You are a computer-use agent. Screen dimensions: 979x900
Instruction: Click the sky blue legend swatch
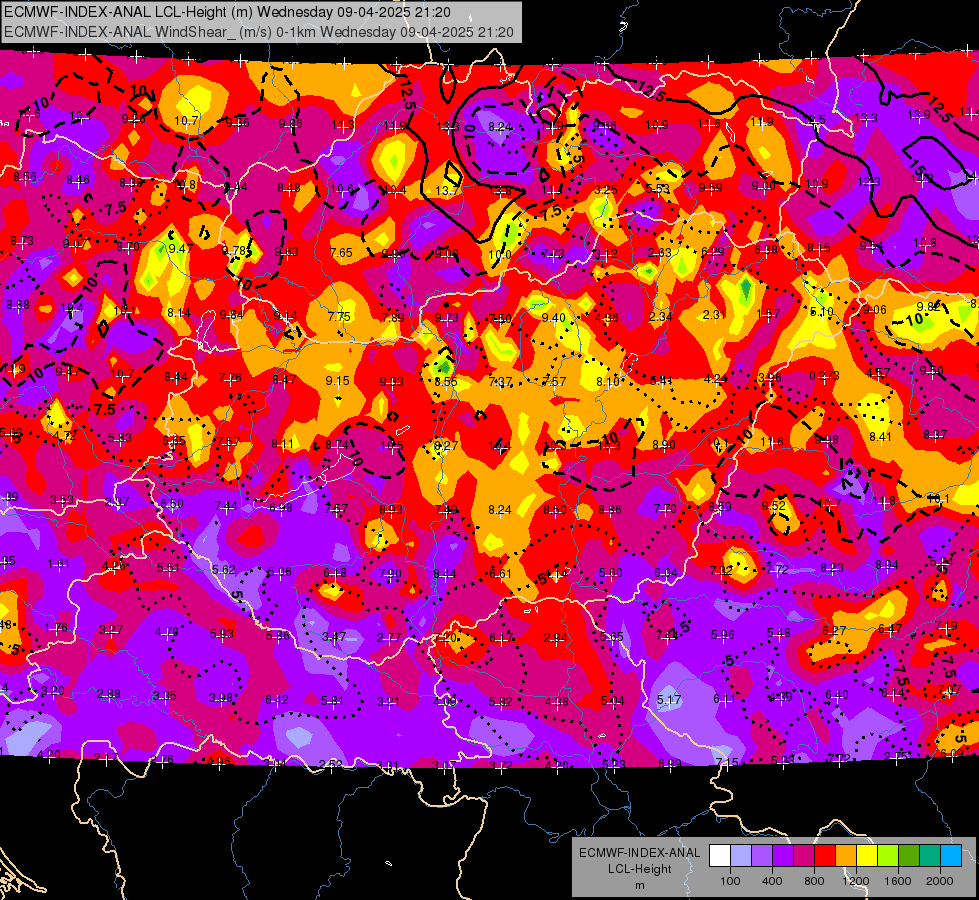click(x=952, y=856)
